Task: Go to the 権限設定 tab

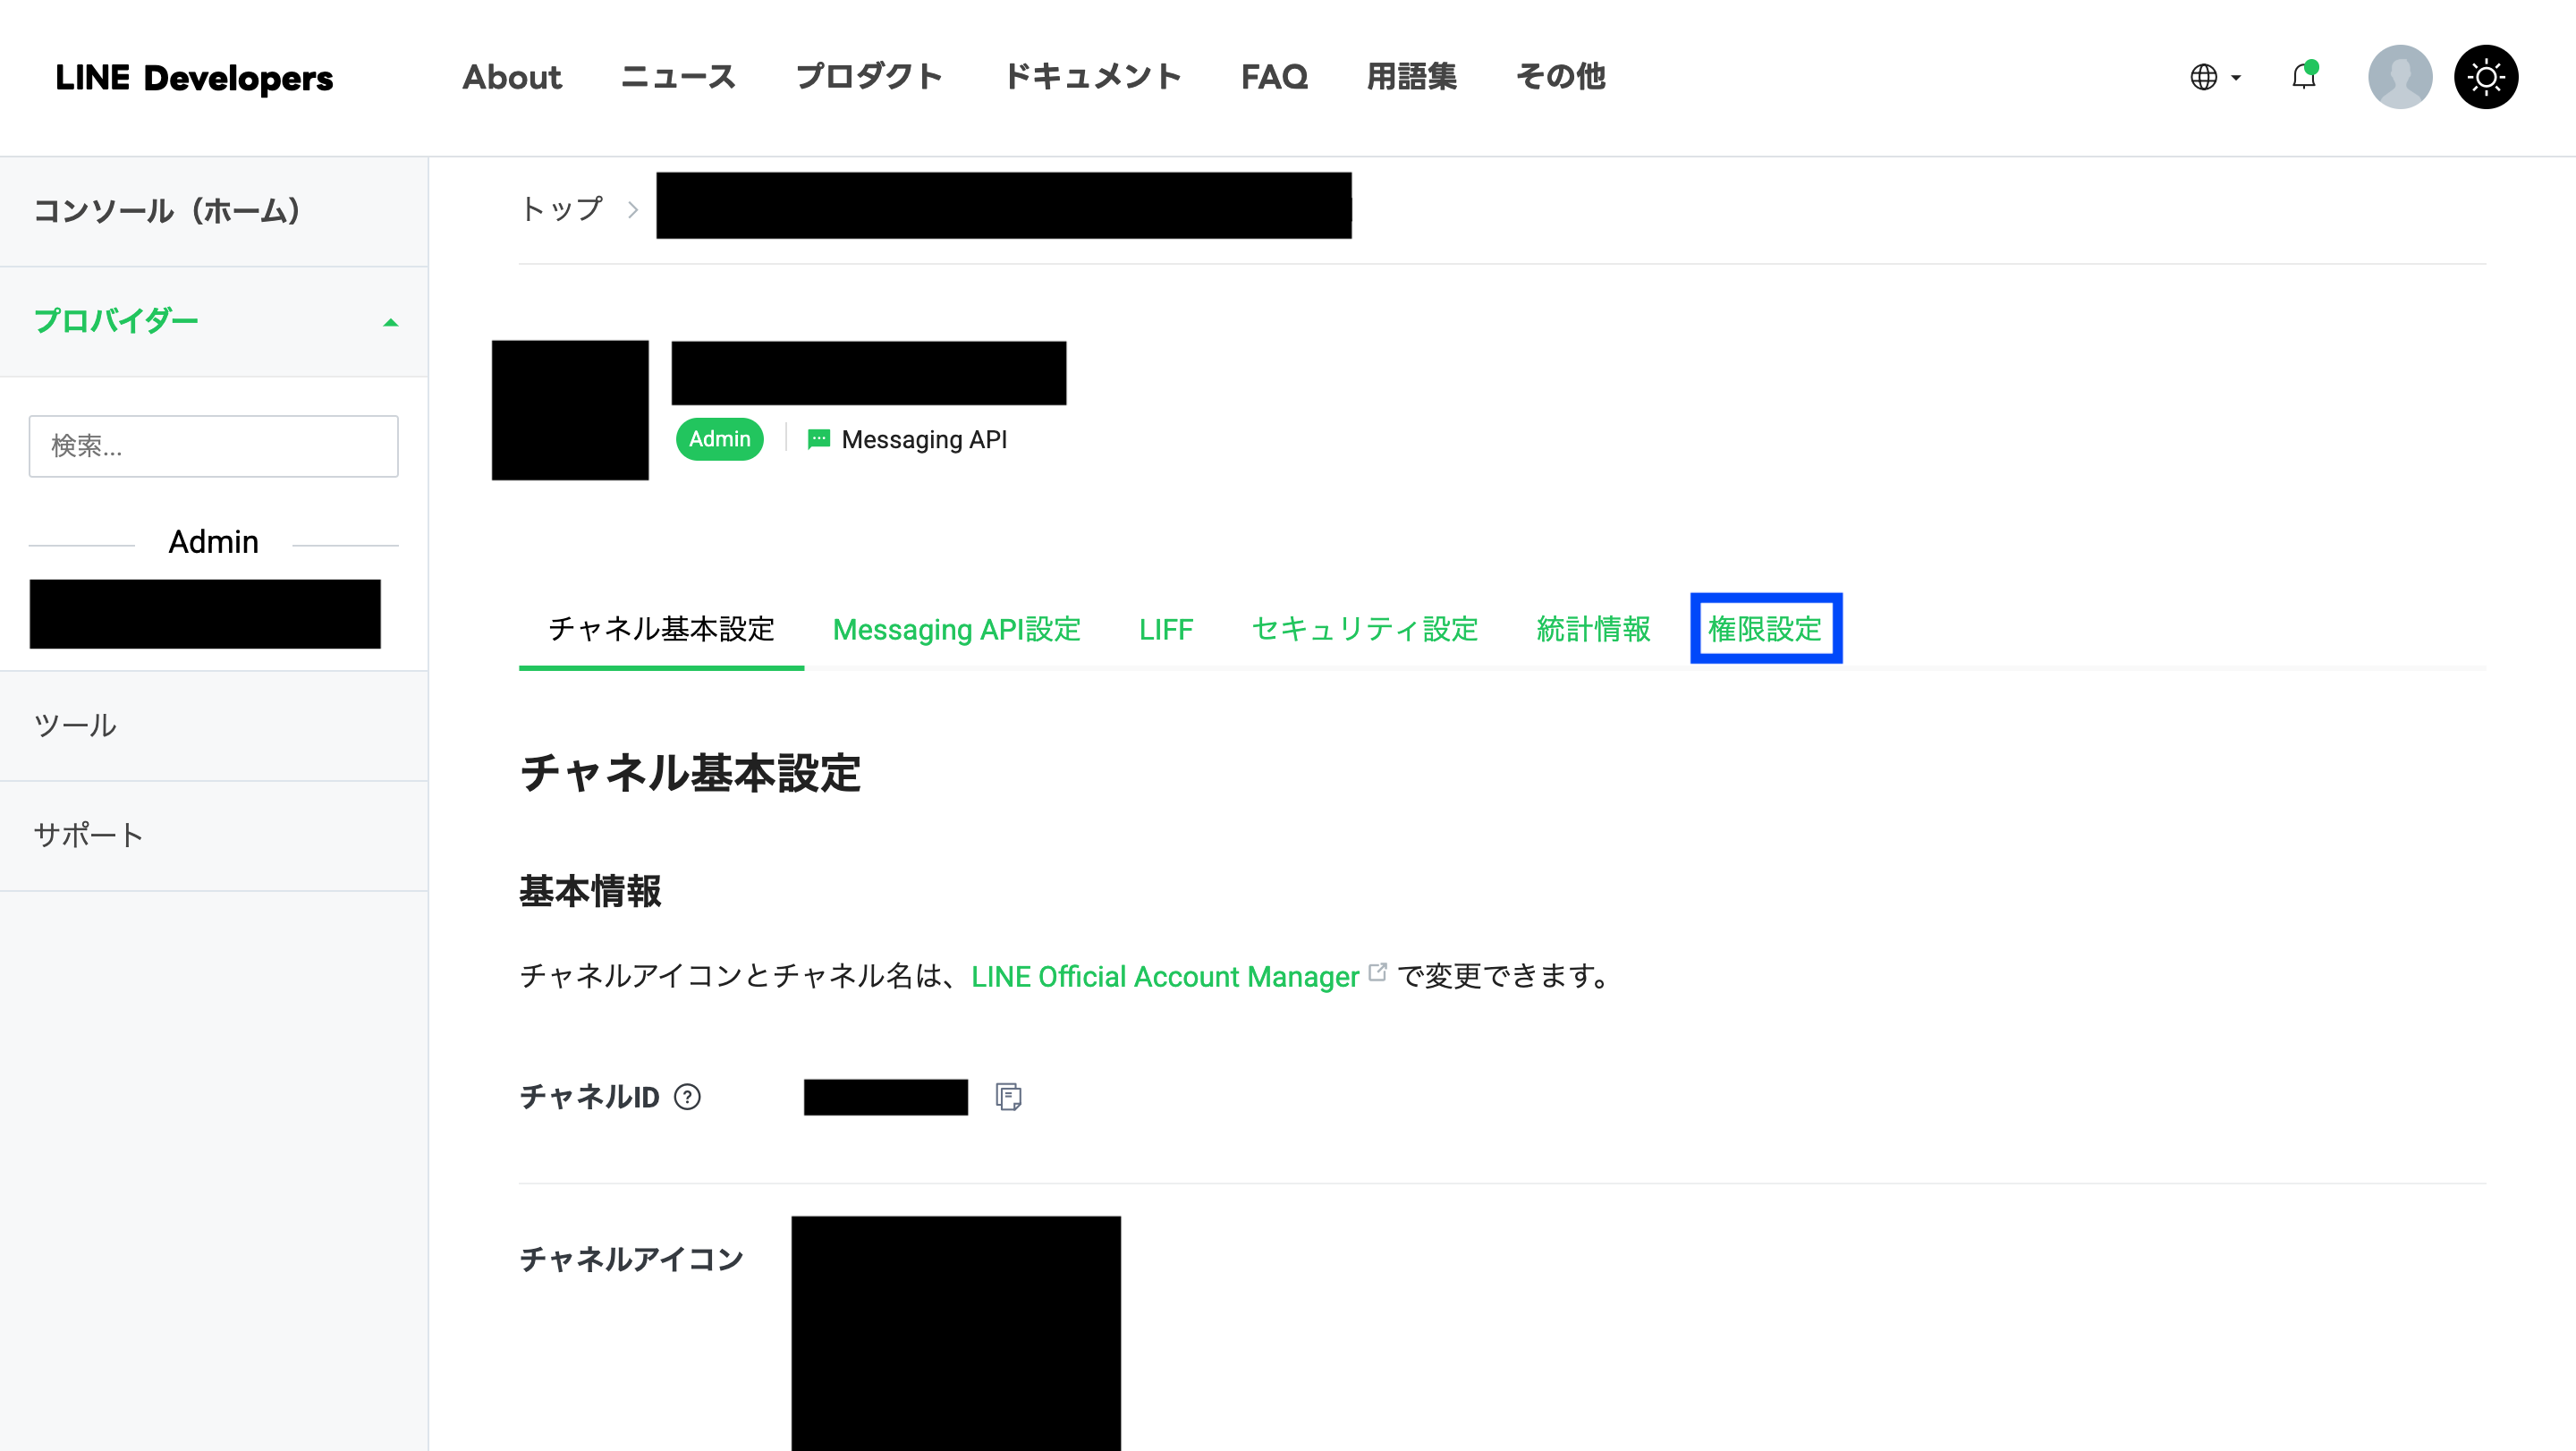Action: point(1765,629)
